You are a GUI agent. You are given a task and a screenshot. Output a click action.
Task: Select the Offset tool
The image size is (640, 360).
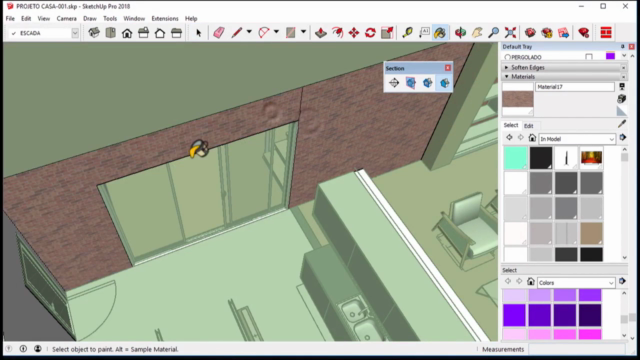coord(337,33)
